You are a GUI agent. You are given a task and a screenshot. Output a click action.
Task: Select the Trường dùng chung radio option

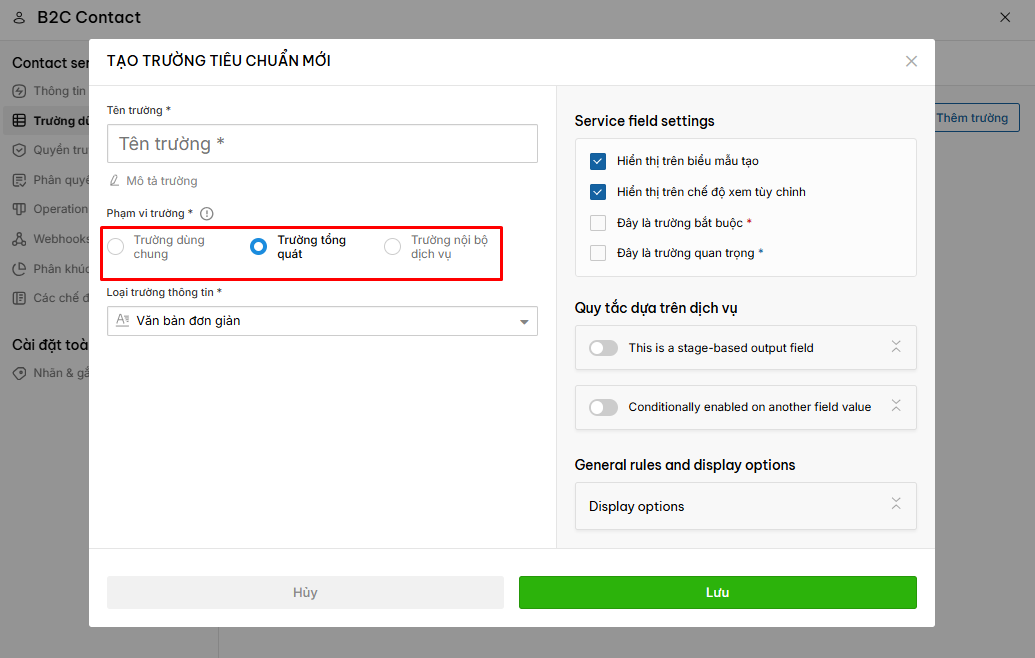tap(116, 247)
